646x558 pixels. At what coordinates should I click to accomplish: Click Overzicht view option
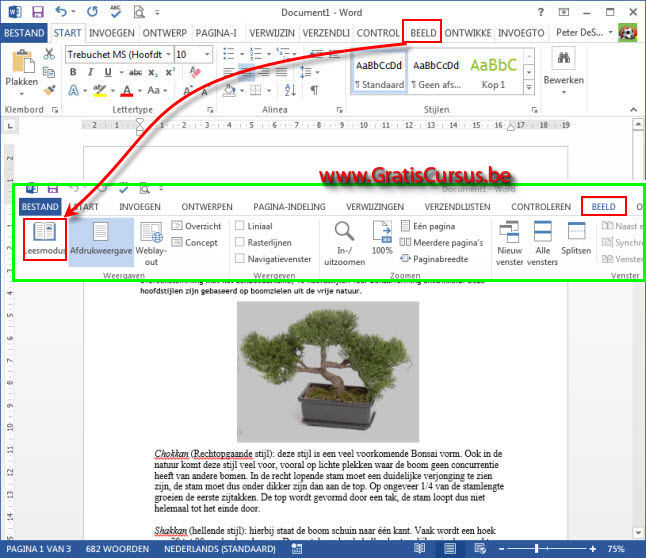tap(196, 226)
